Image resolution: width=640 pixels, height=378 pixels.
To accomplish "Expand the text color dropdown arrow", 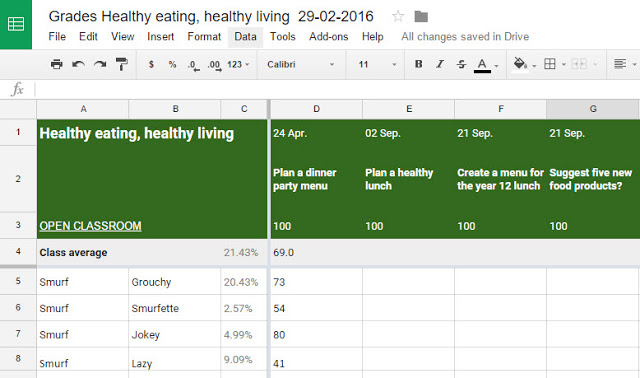I will point(496,66).
